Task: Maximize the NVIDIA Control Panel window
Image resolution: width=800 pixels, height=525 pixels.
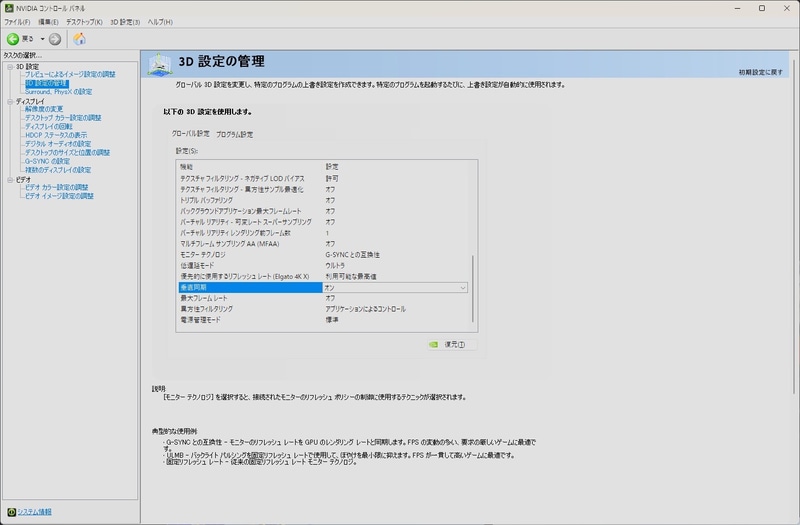Action: coord(762,8)
